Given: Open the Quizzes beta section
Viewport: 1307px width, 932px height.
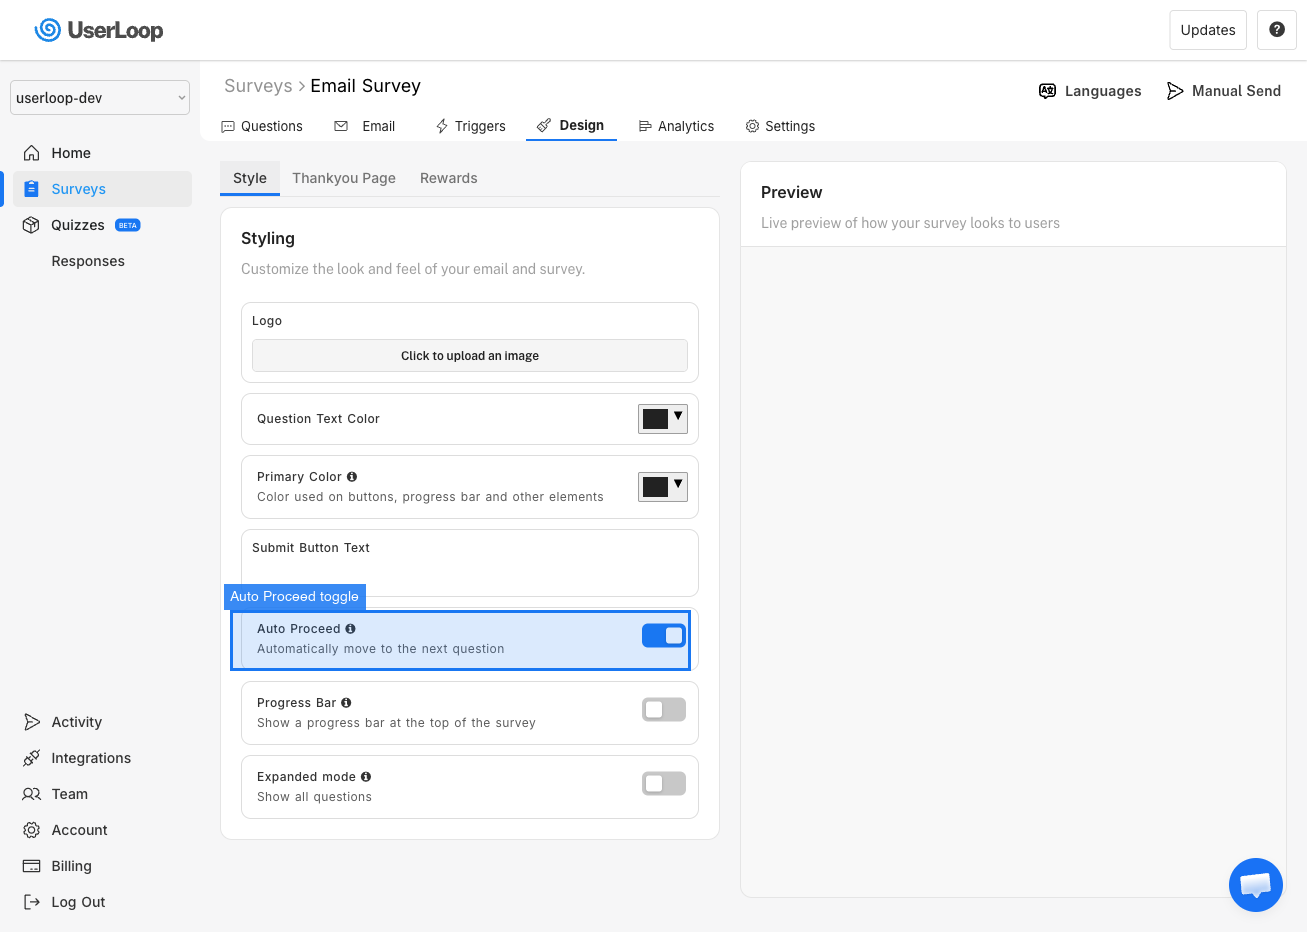Looking at the screenshot, I should [80, 224].
